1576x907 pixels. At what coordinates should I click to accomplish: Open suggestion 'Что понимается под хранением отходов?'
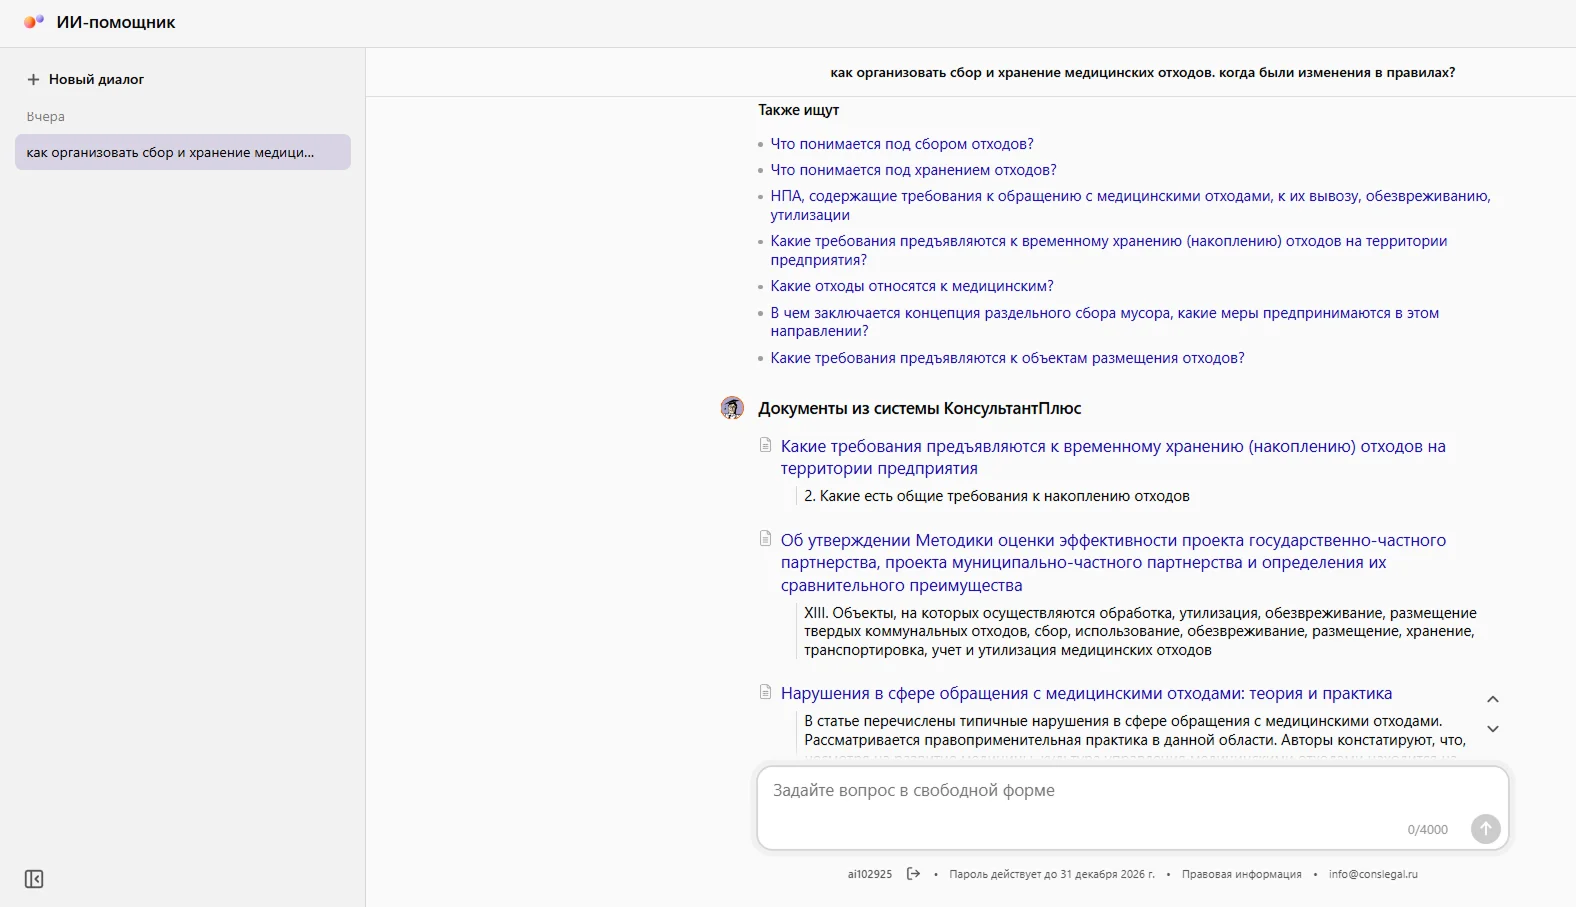(x=913, y=170)
